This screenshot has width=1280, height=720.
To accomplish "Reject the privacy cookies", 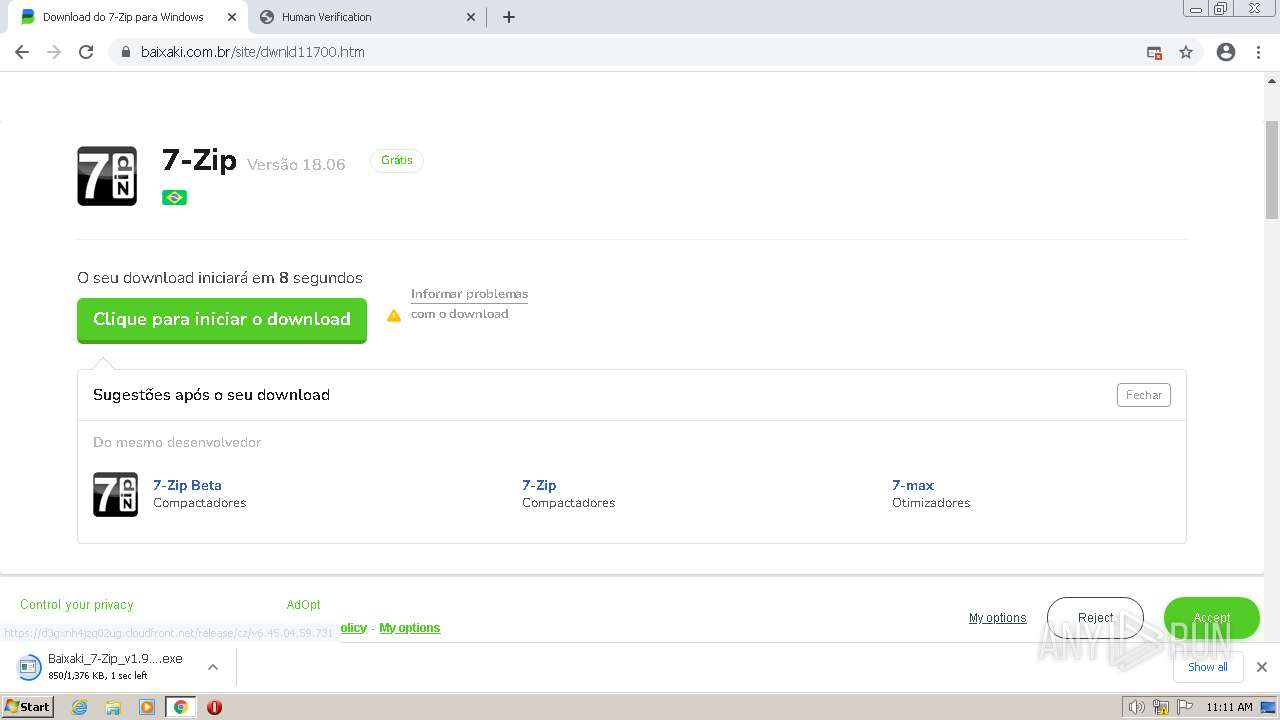I will click(1095, 618).
